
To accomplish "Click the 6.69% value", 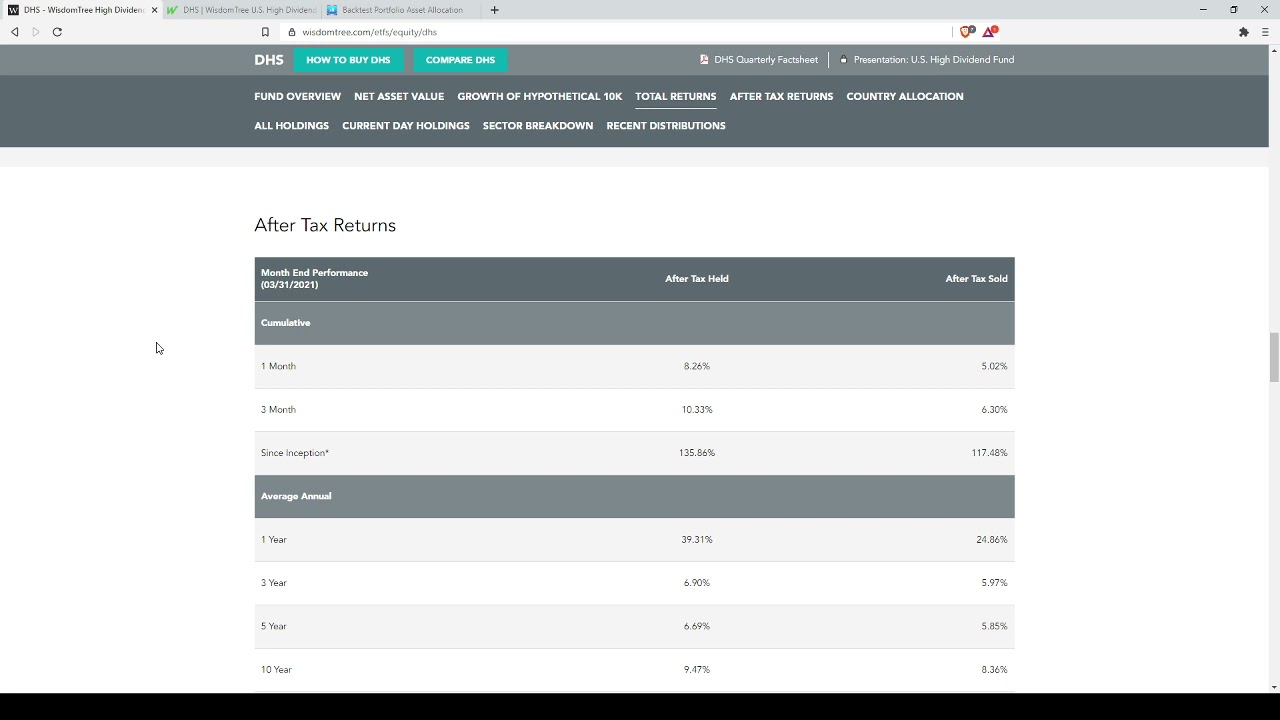I will 697,627.
